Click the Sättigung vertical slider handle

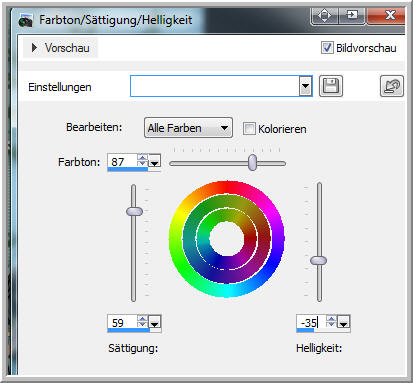point(134,211)
